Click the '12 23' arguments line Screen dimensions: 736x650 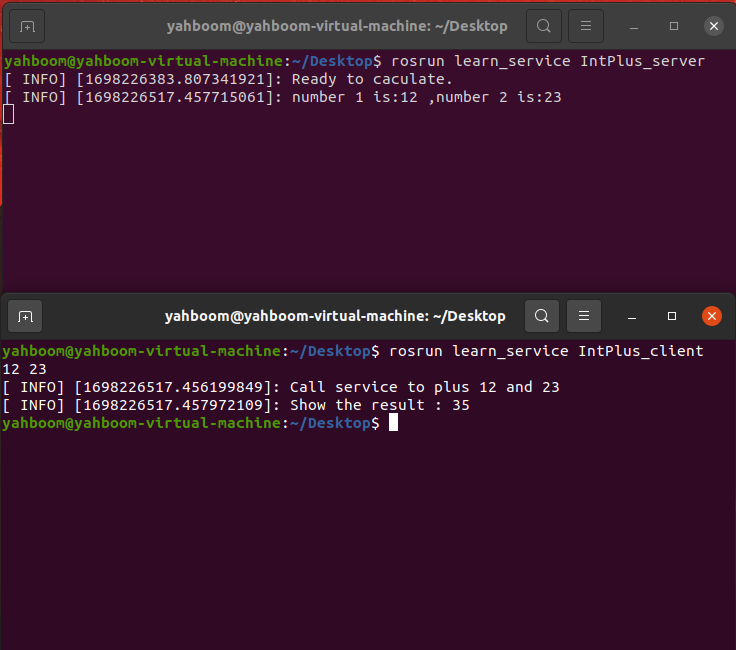coord(24,369)
